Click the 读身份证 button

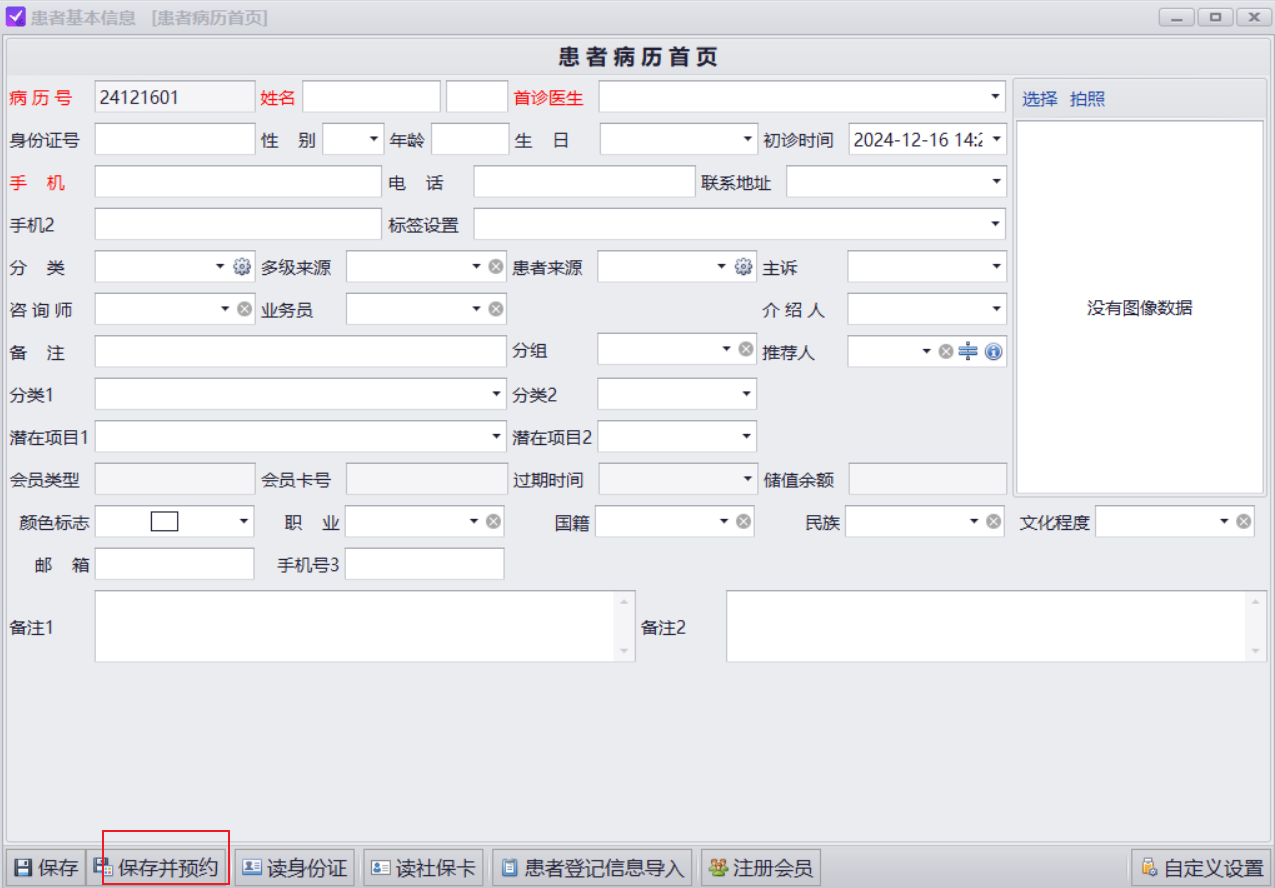pos(295,868)
